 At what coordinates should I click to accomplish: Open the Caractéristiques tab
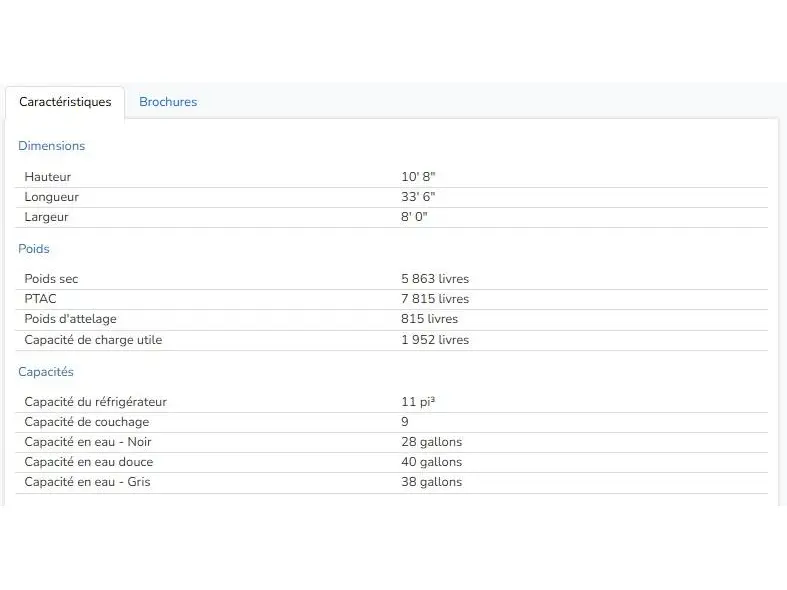click(x=65, y=102)
